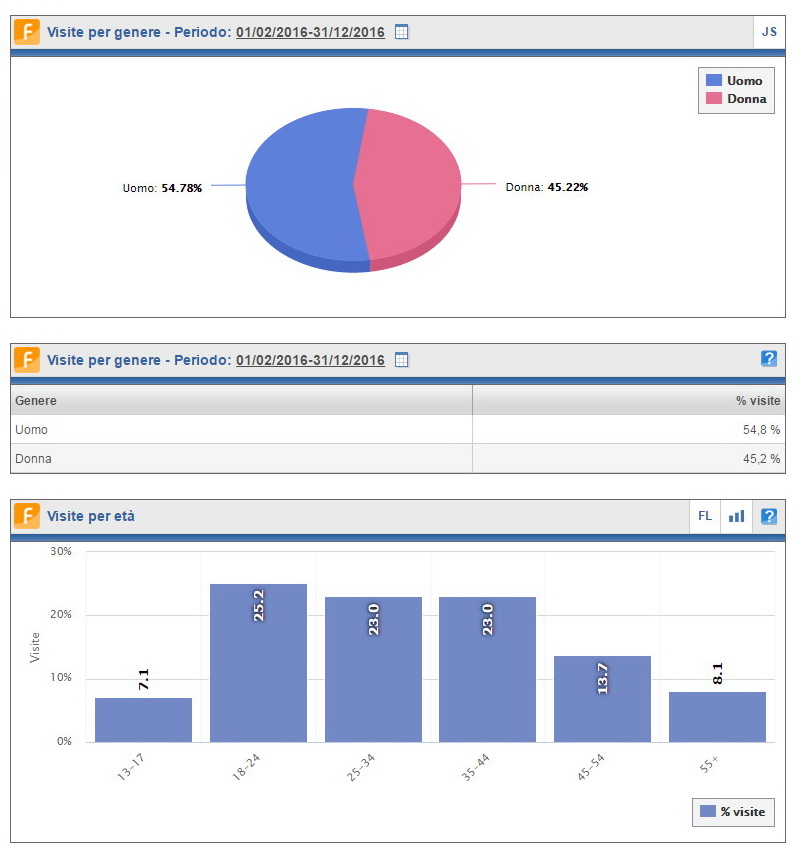The width and height of the screenshot is (797, 853).
Task: Sort by Genere column header
Action: pyautogui.click(x=242, y=400)
